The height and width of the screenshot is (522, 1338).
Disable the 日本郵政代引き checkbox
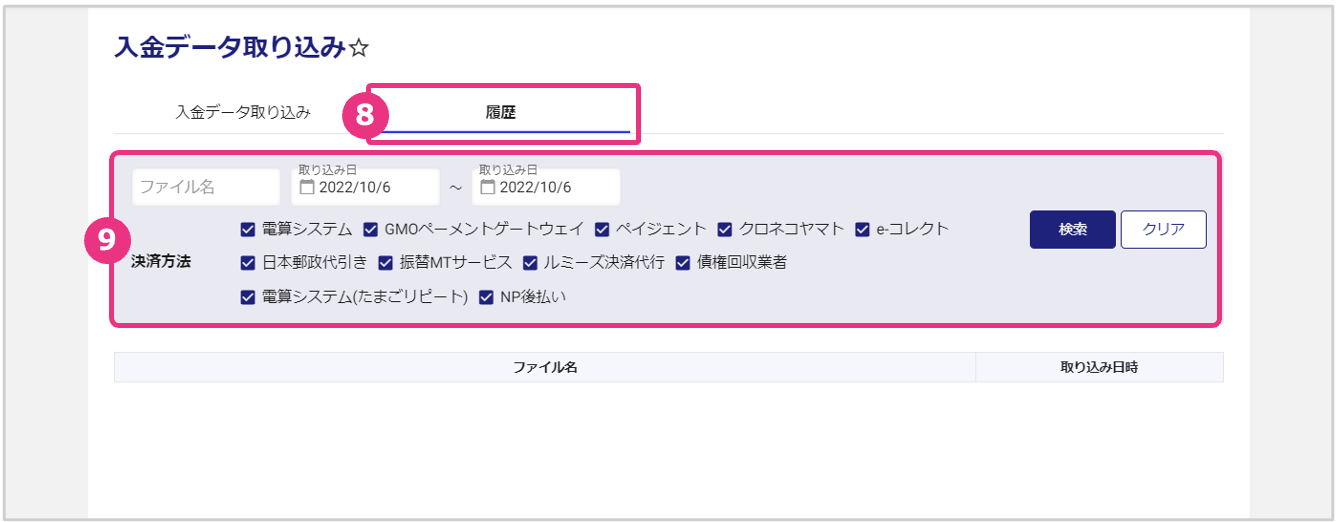(x=248, y=263)
